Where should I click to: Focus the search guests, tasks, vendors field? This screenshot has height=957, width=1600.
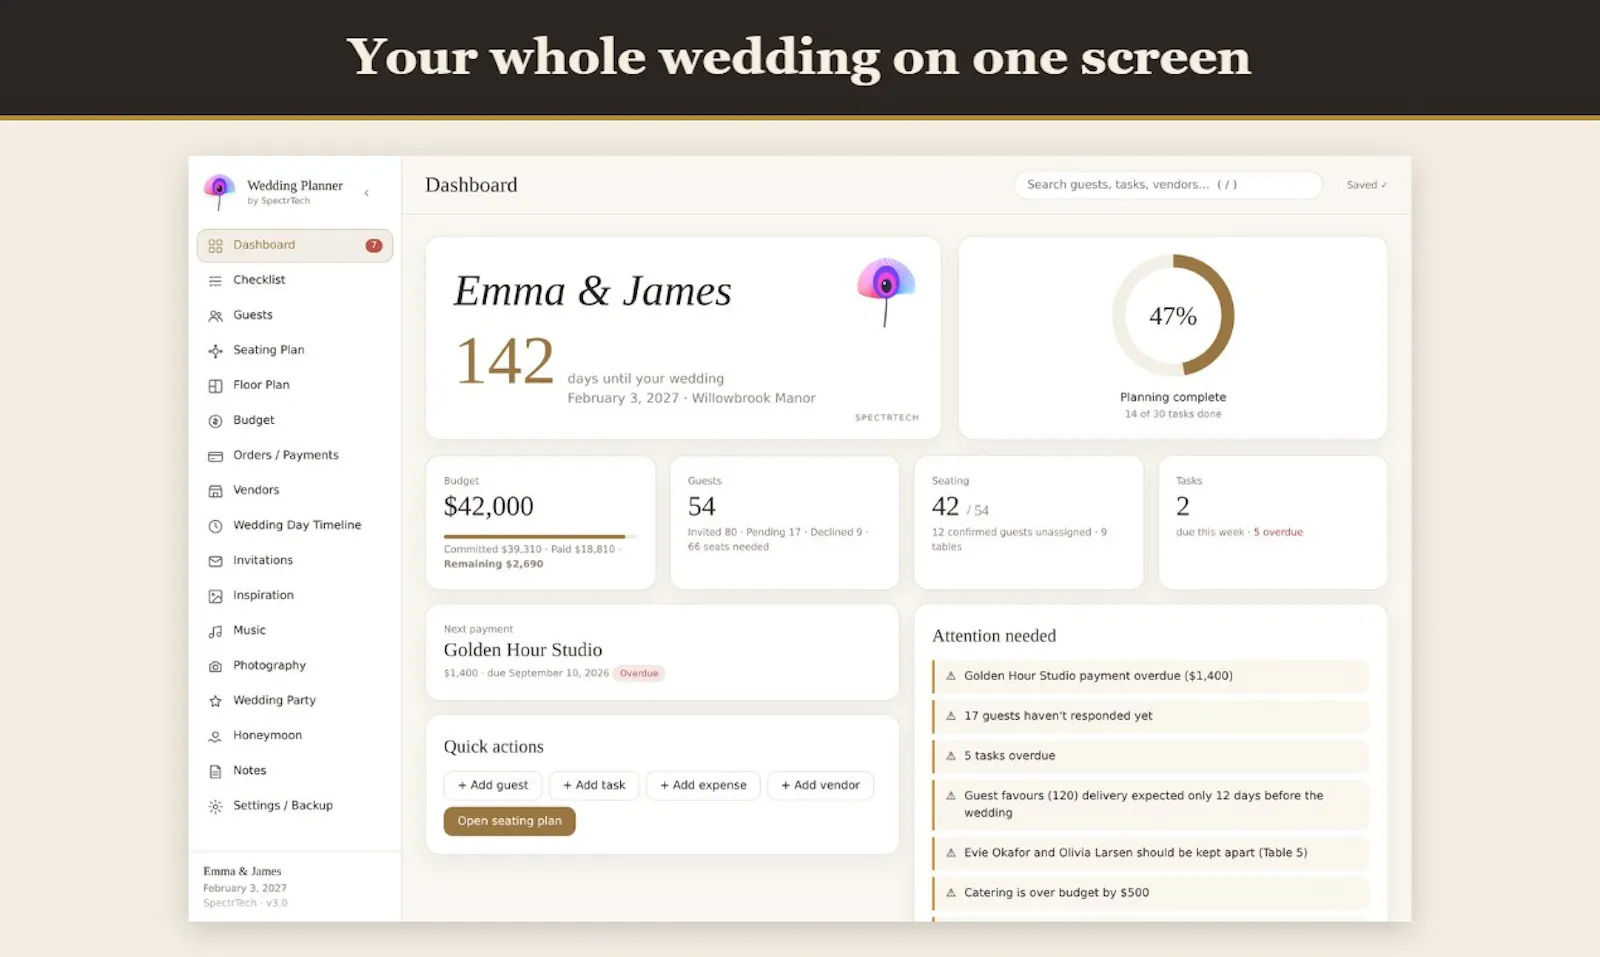1168,185
